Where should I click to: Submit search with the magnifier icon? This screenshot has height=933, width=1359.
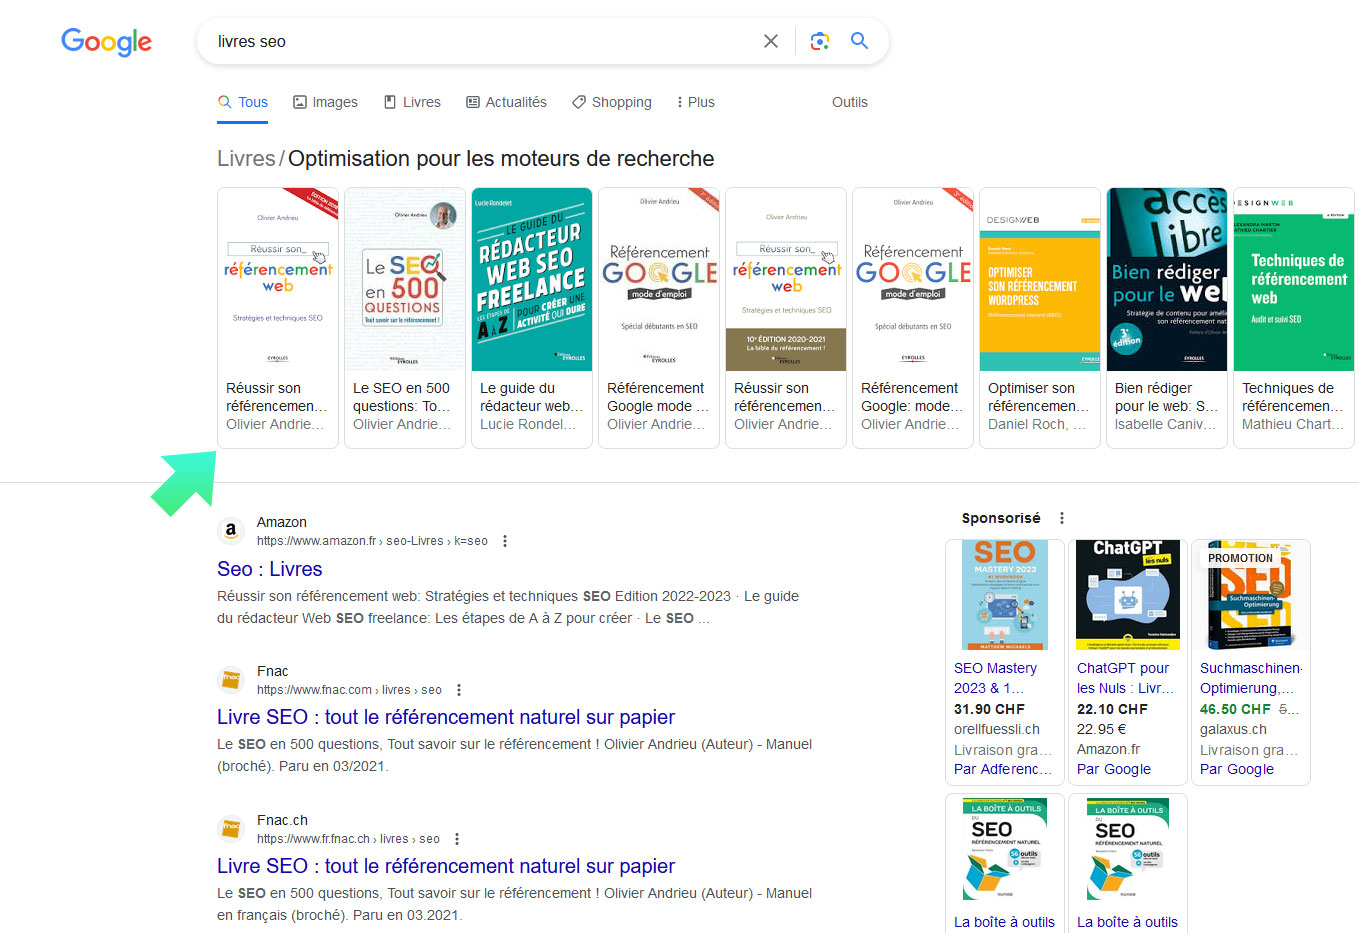click(x=859, y=41)
